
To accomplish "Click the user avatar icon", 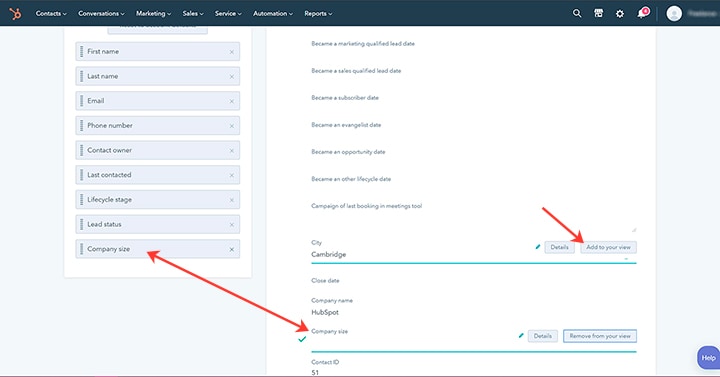I will click(x=674, y=14).
